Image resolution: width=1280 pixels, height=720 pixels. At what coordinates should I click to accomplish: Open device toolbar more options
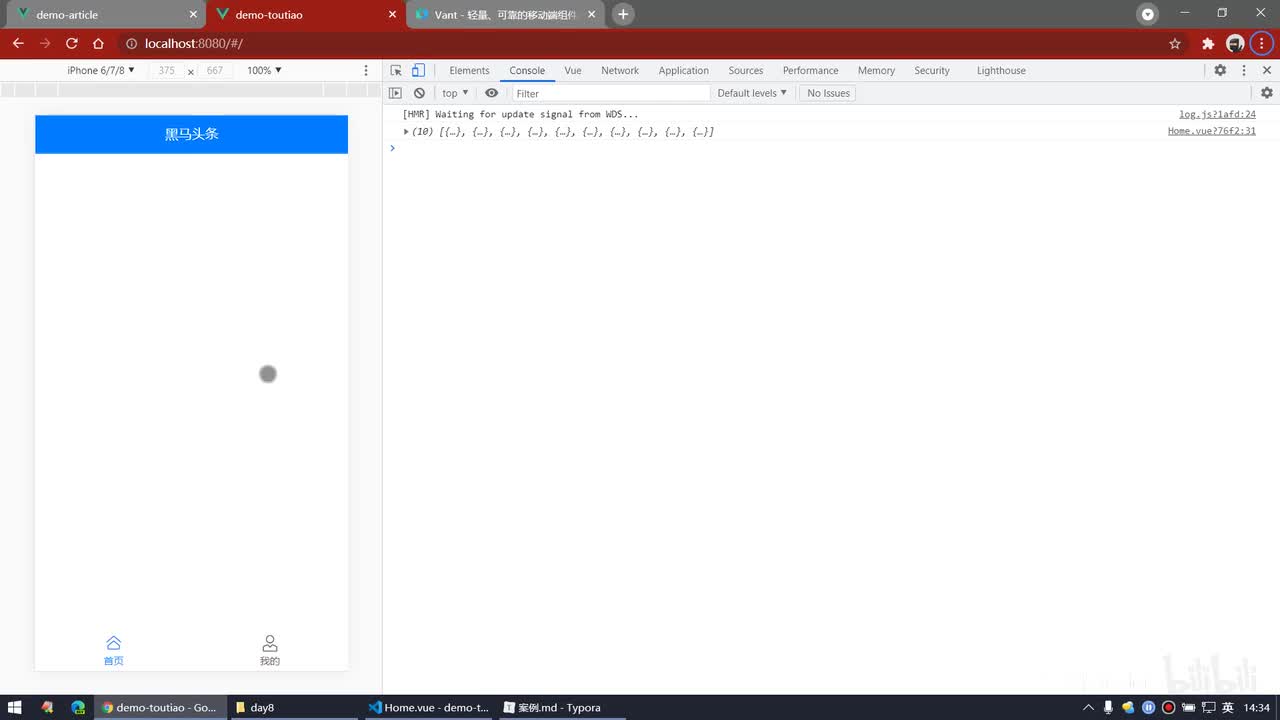(366, 70)
